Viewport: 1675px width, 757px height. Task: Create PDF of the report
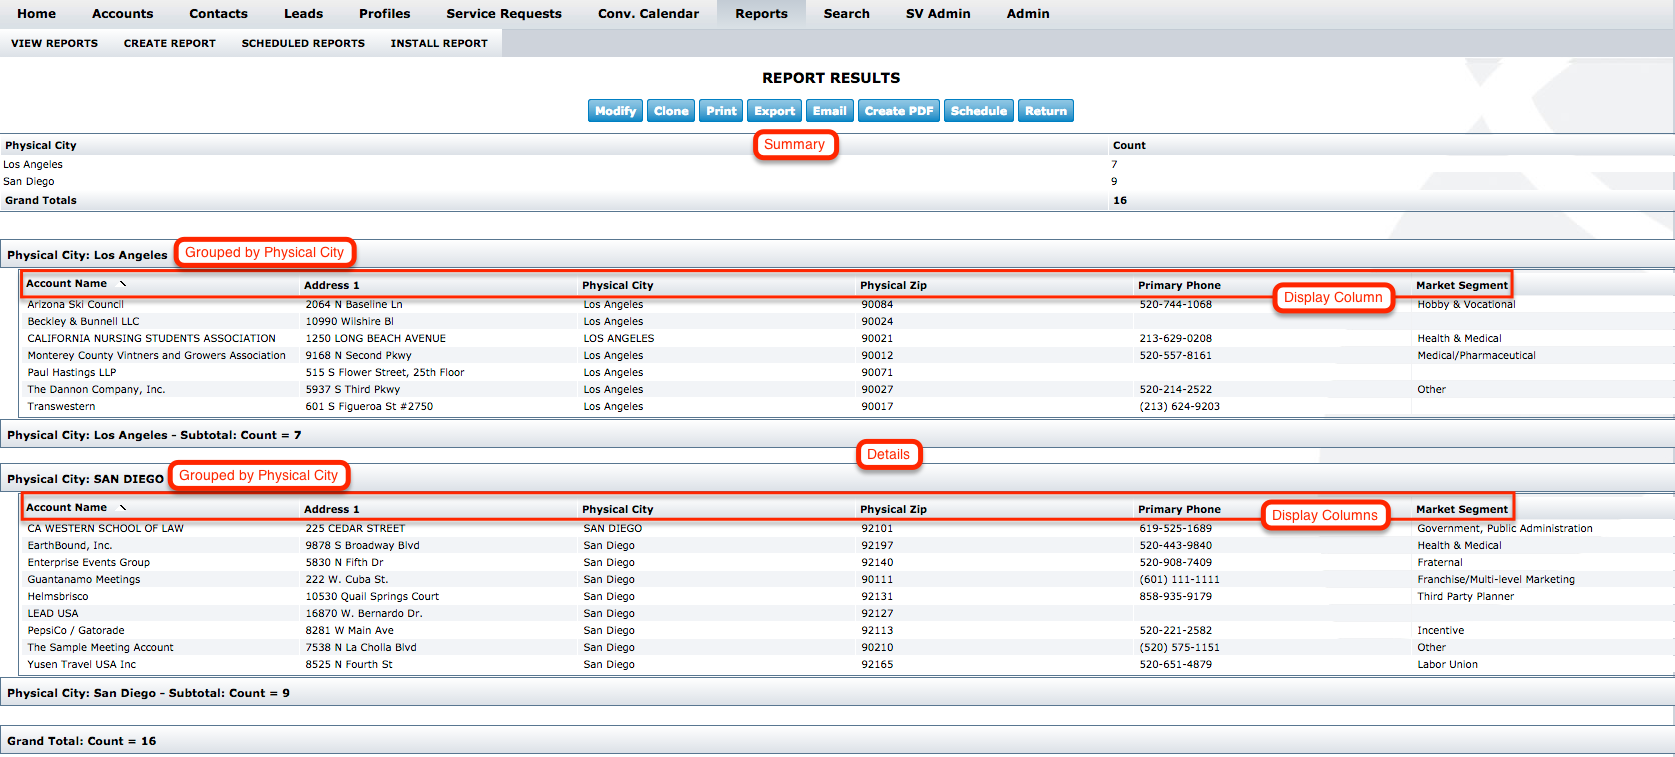coord(898,111)
